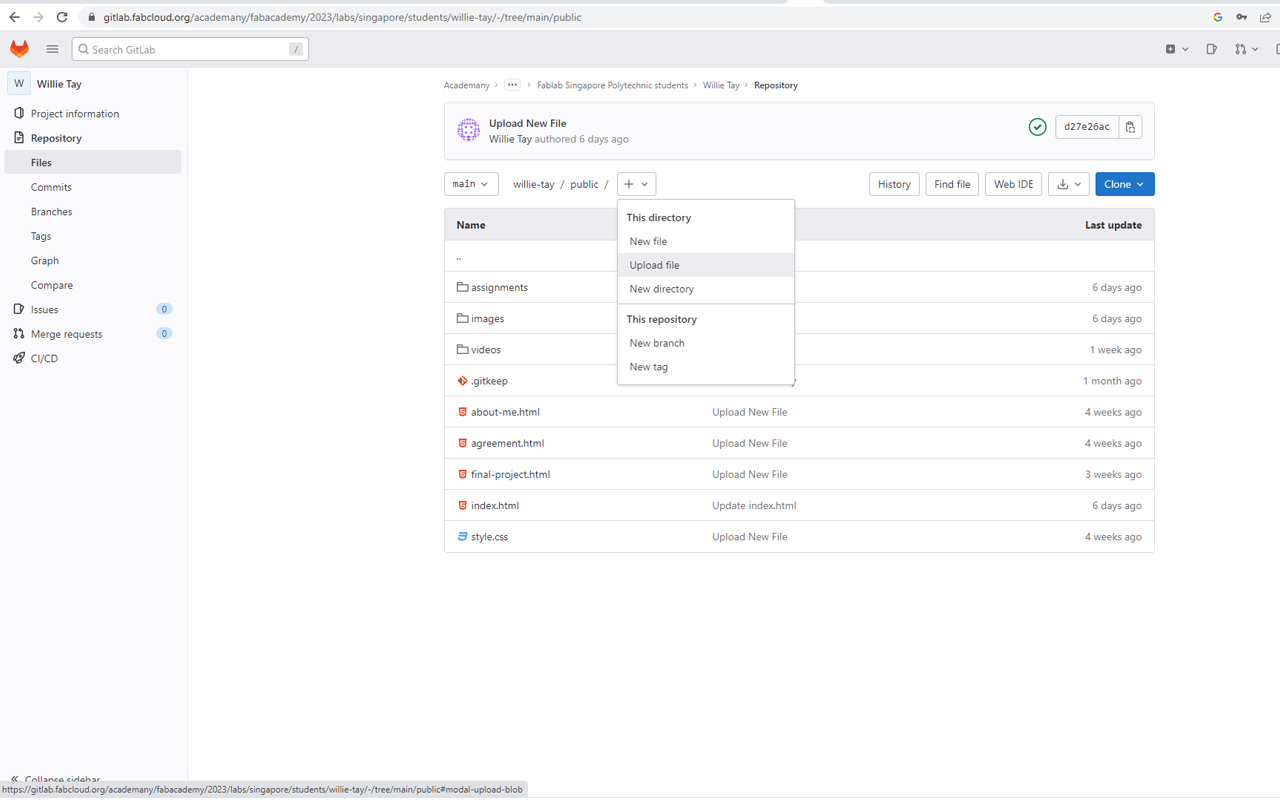
Task: Click the W project avatar in sidebar
Action: pyautogui.click(x=19, y=84)
